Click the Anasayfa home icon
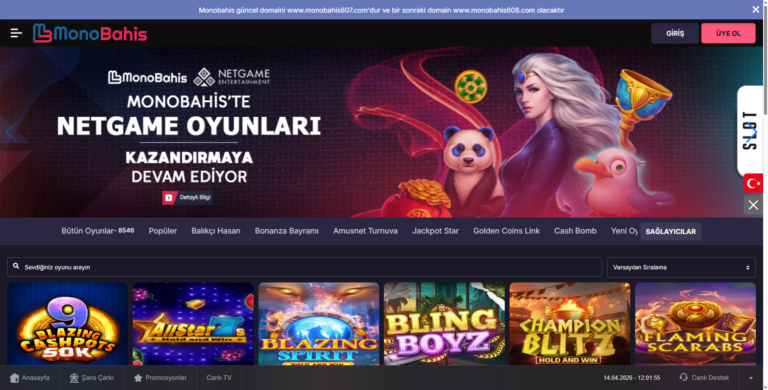 point(14,378)
